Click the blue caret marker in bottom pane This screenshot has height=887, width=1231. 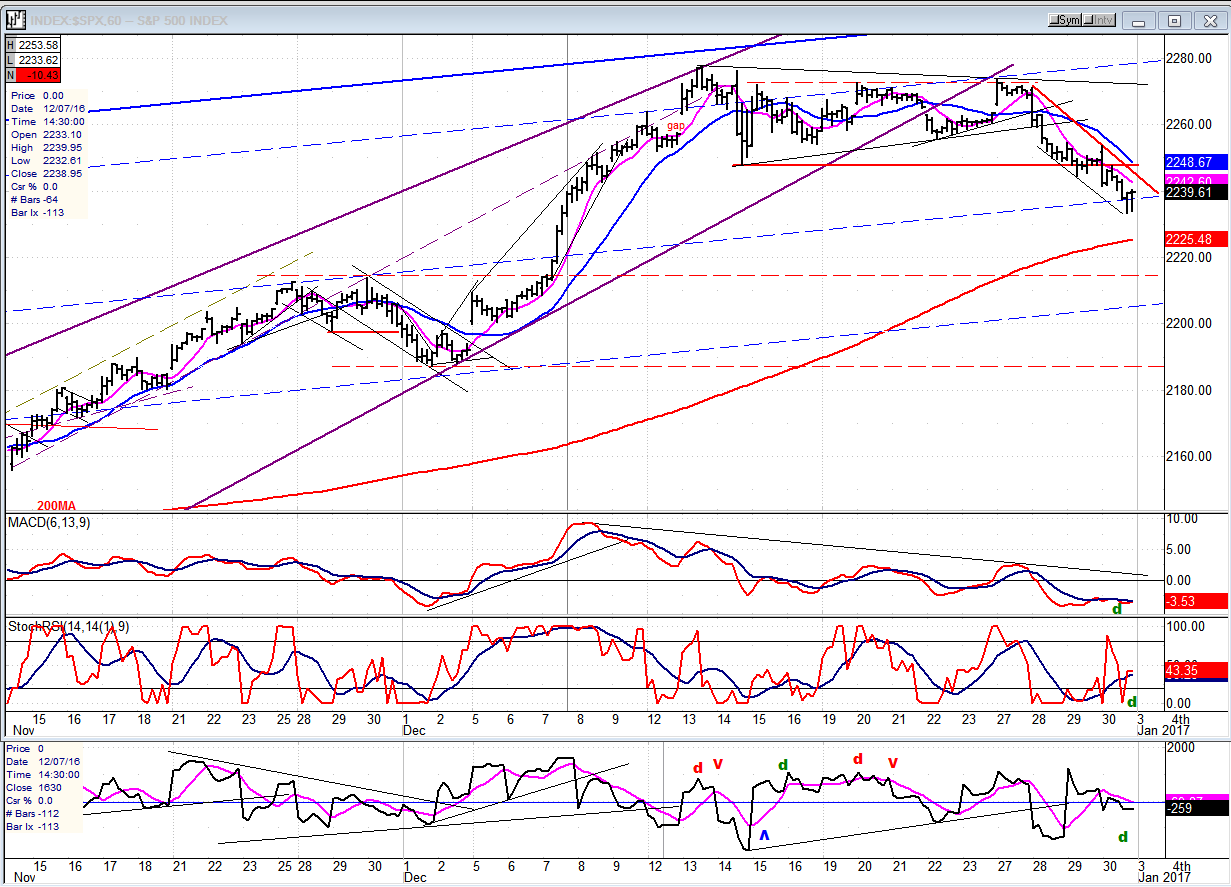(x=764, y=834)
